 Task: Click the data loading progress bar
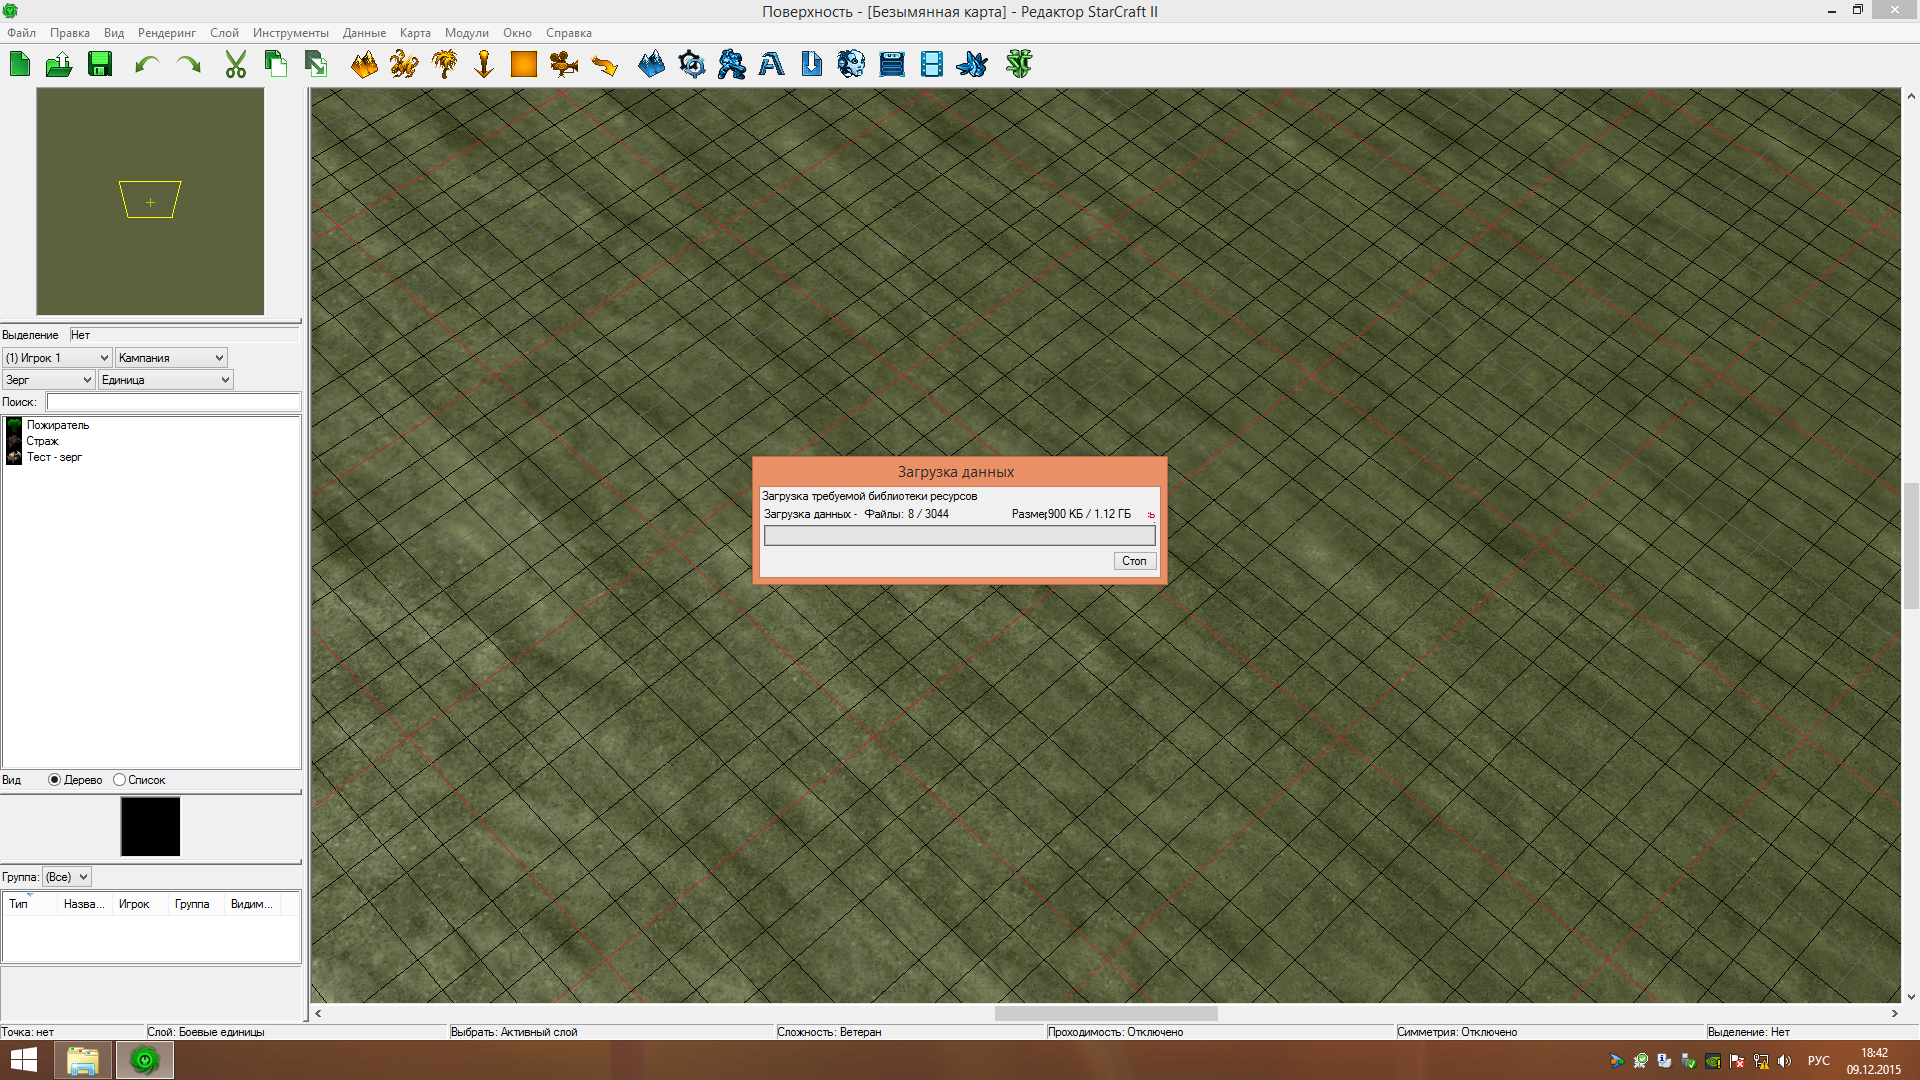[959, 536]
